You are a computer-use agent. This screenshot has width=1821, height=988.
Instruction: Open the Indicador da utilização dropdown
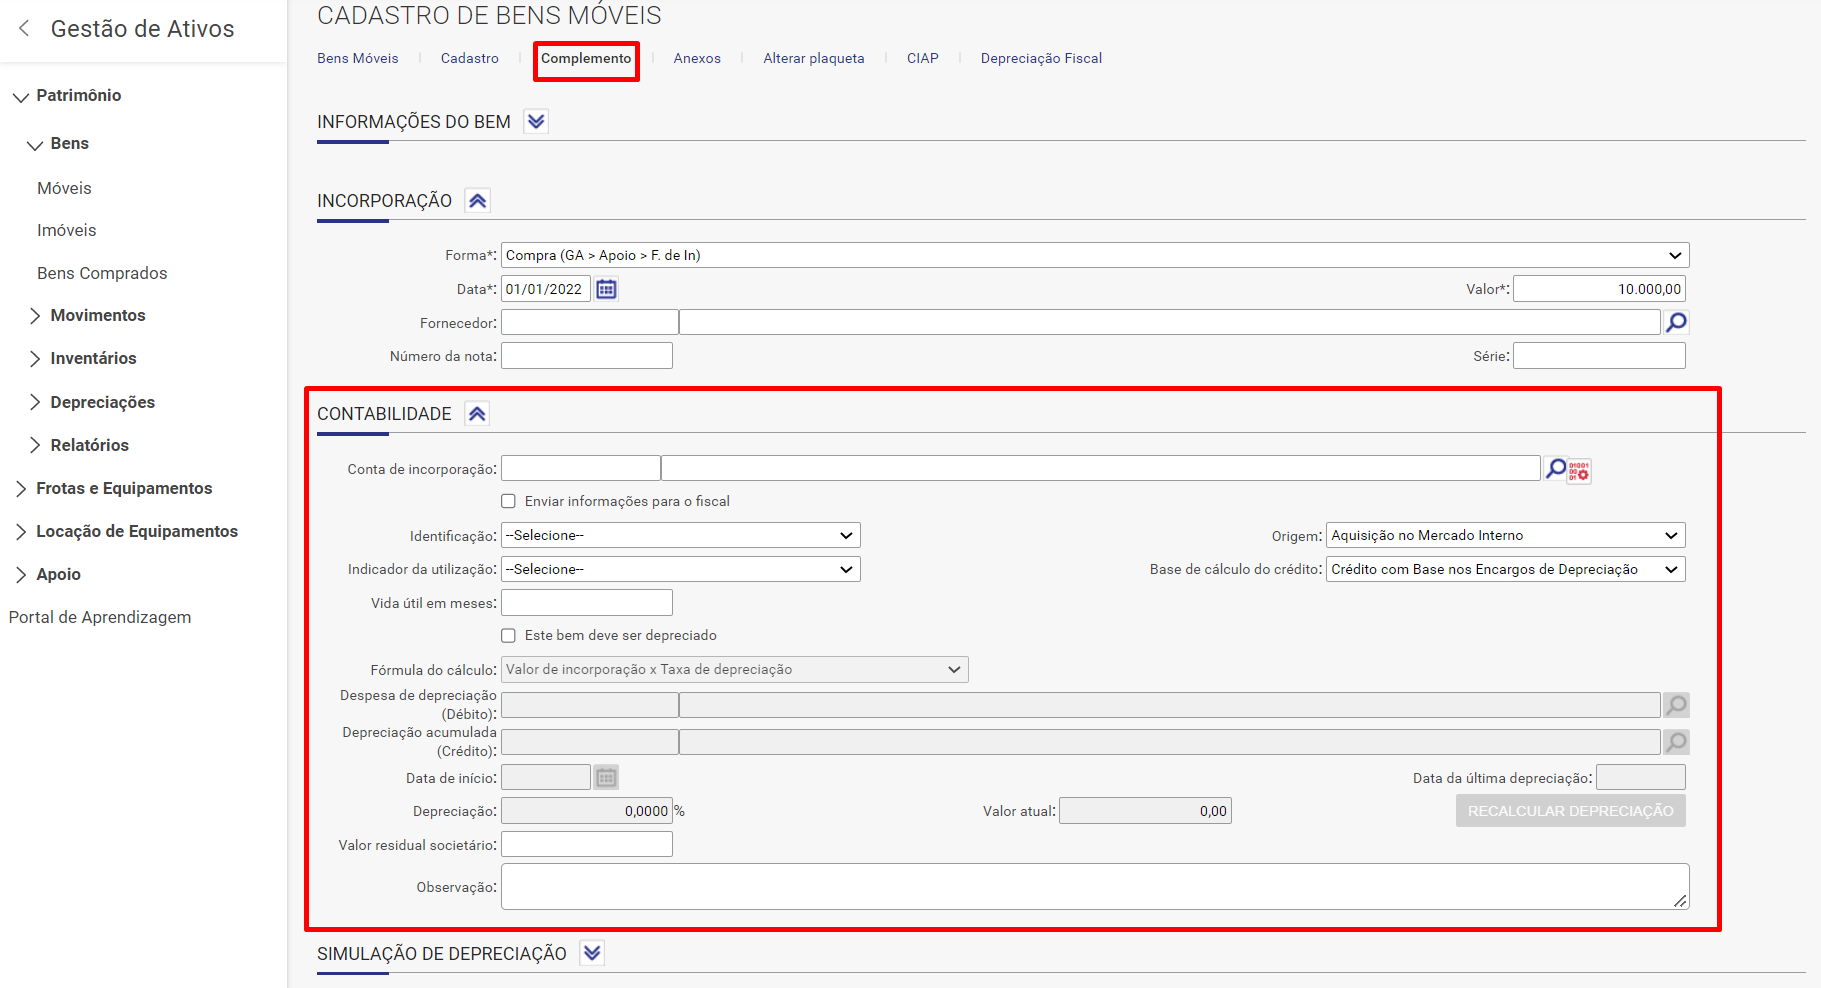click(680, 569)
